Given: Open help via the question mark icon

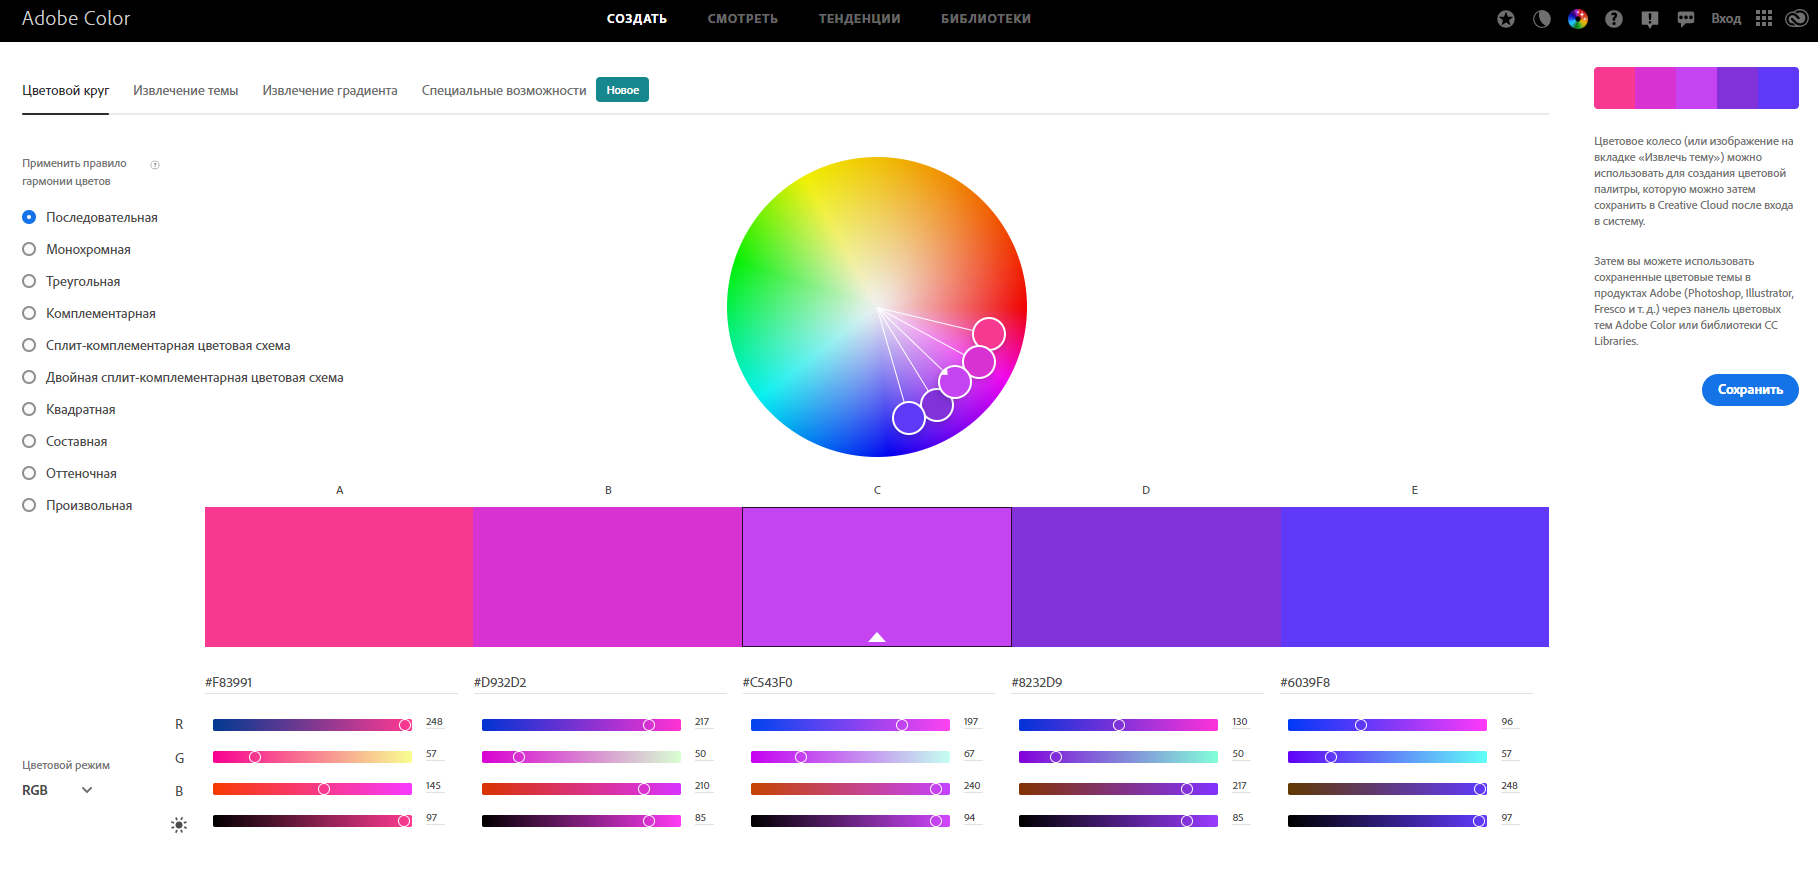Looking at the screenshot, I should tap(1614, 19).
